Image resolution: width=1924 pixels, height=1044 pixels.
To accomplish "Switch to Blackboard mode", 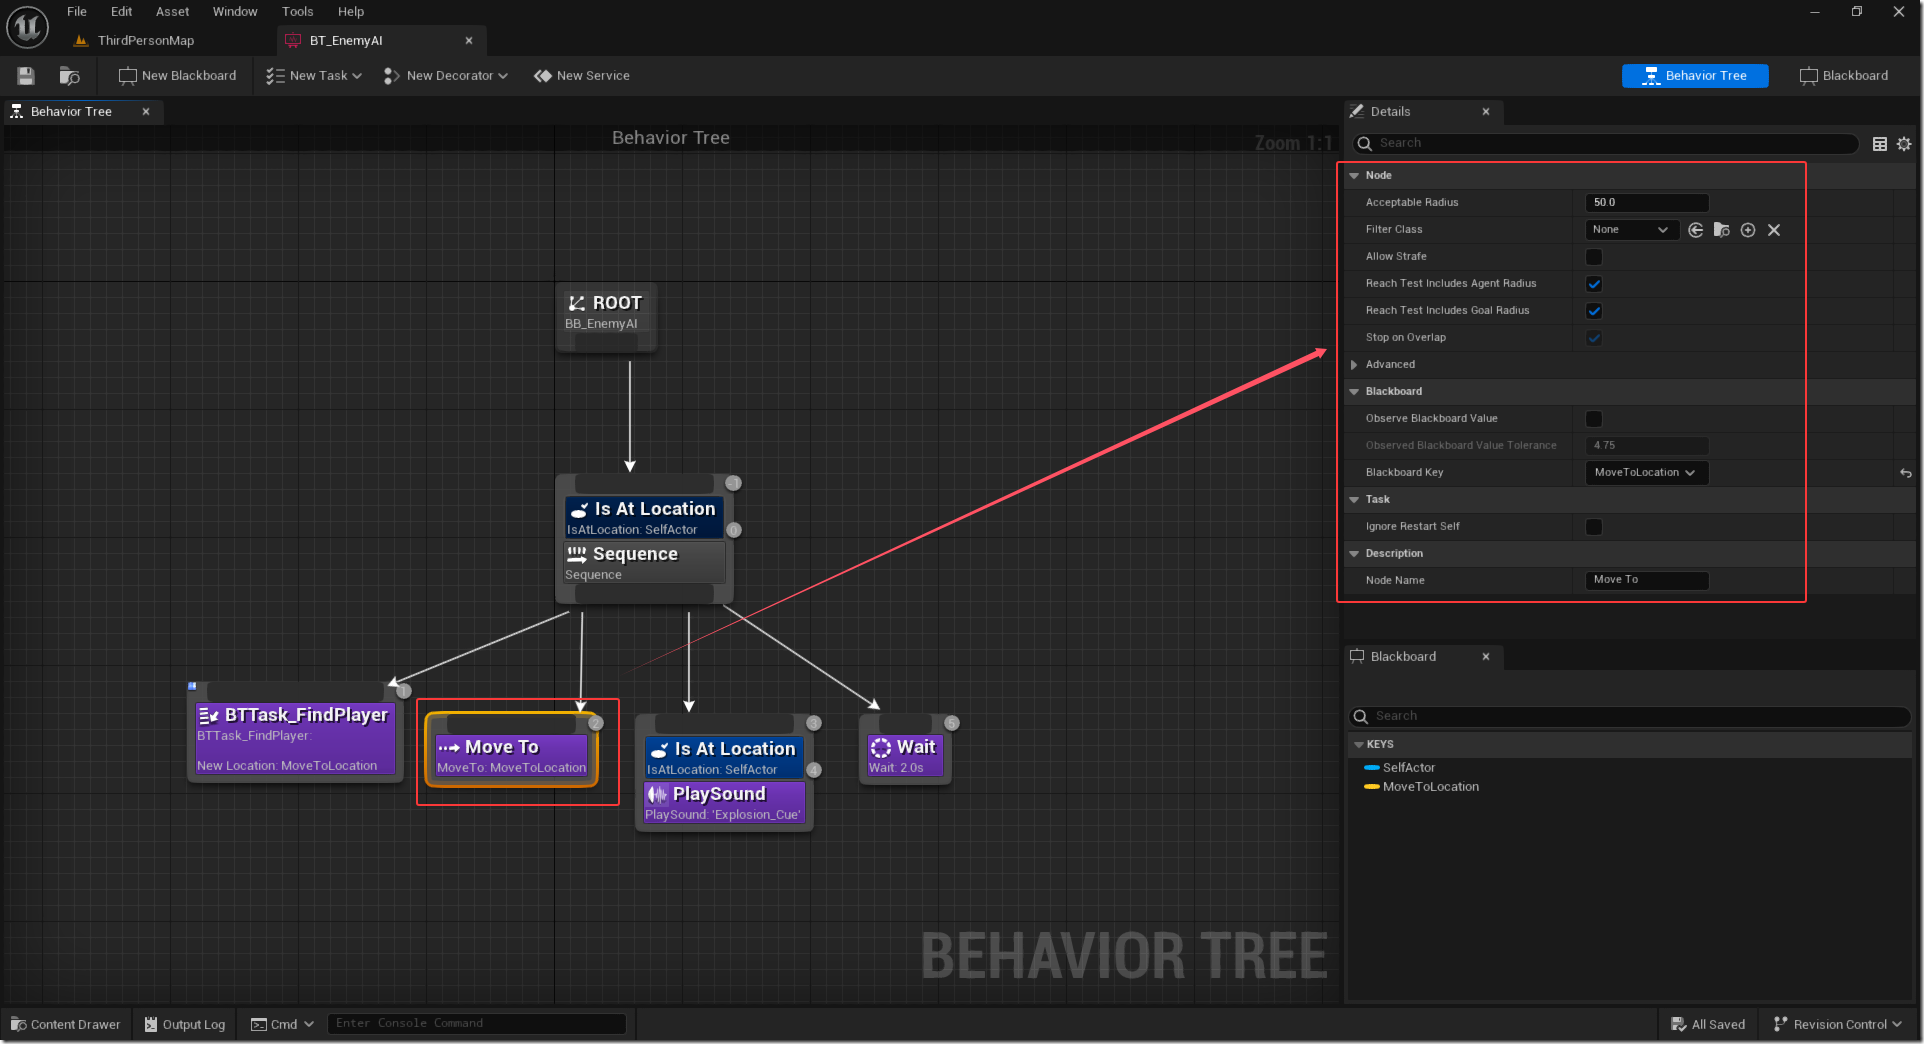I will click(1844, 76).
